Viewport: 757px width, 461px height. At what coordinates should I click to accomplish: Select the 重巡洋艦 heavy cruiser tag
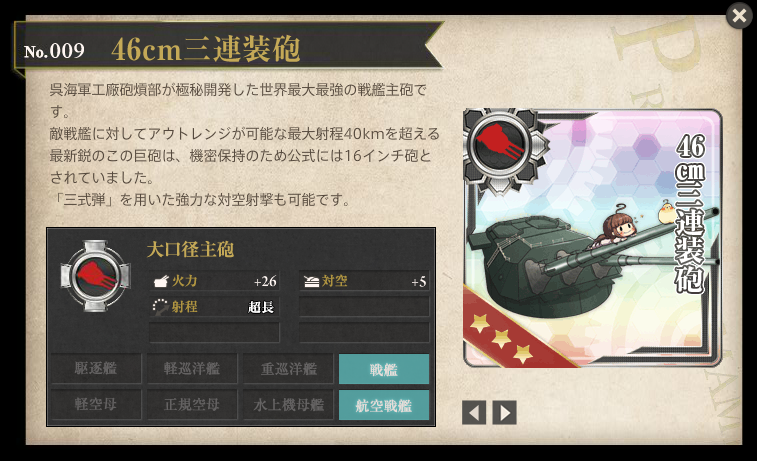click(x=288, y=369)
